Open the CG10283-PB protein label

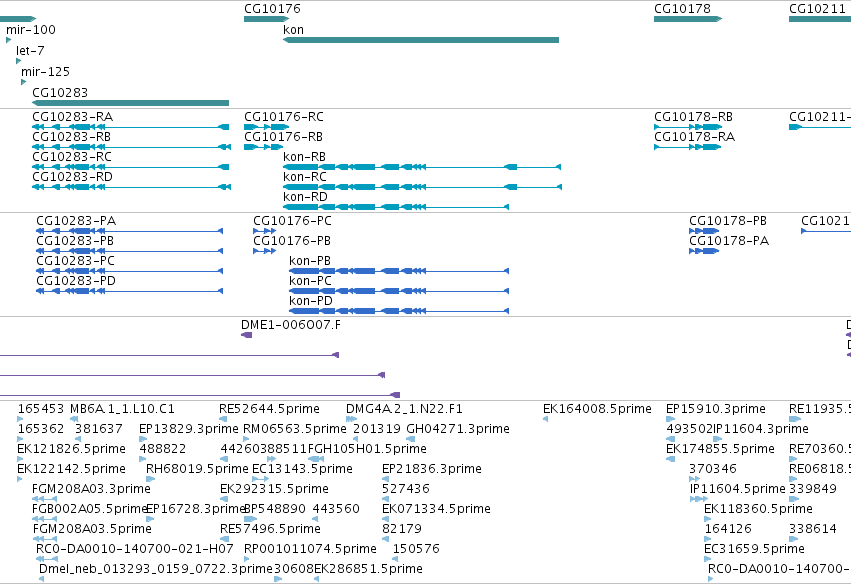[75, 241]
